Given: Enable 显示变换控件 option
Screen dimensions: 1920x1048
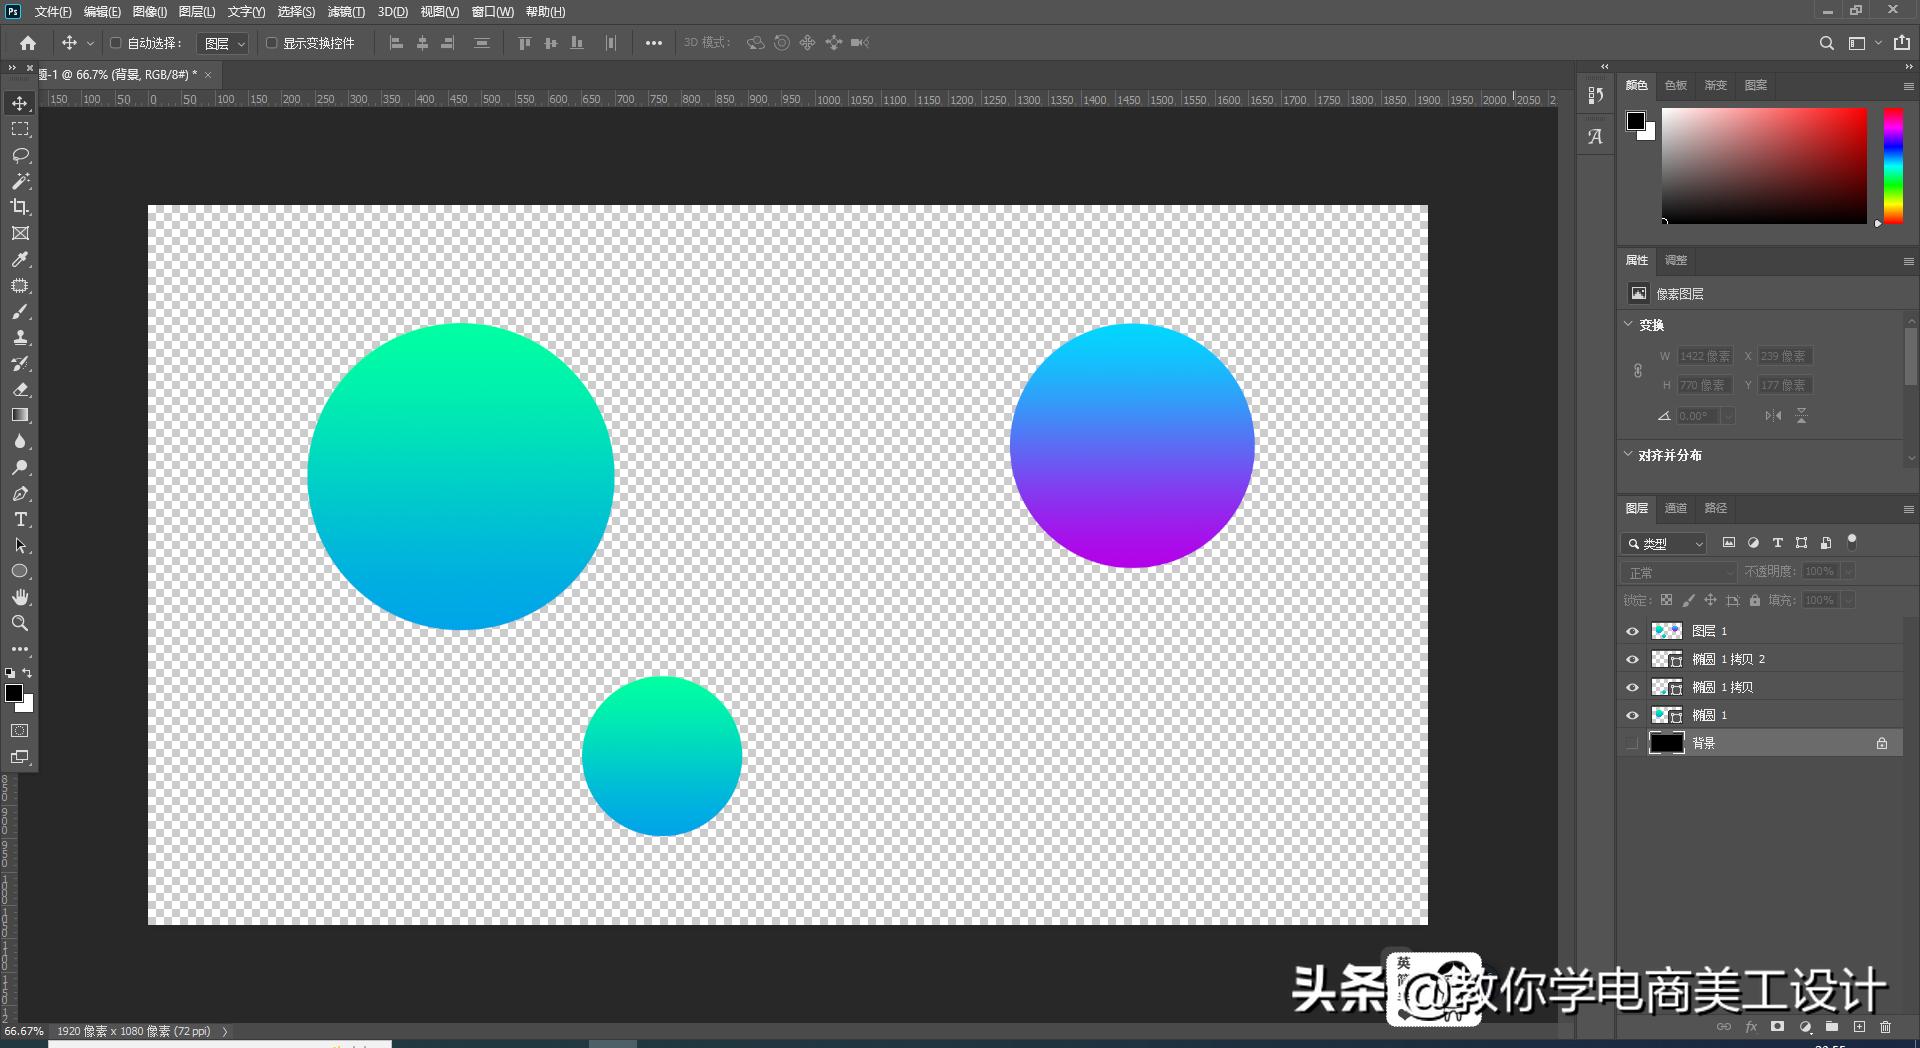Looking at the screenshot, I should point(271,43).
